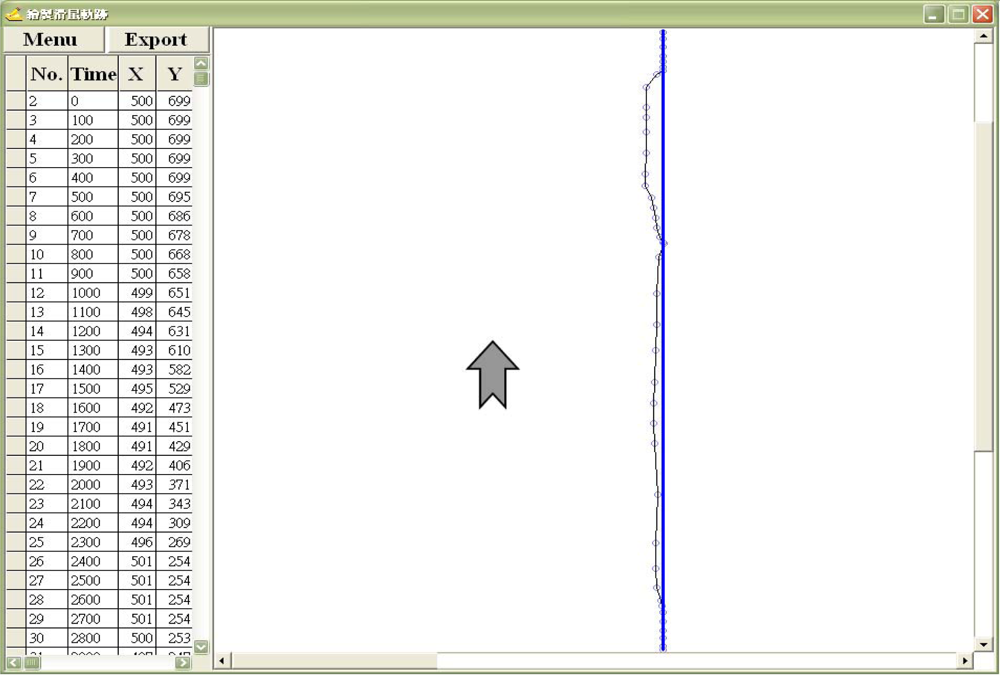The image size is (1000, 675).
Task: Close the window
Action: [982, 14]
